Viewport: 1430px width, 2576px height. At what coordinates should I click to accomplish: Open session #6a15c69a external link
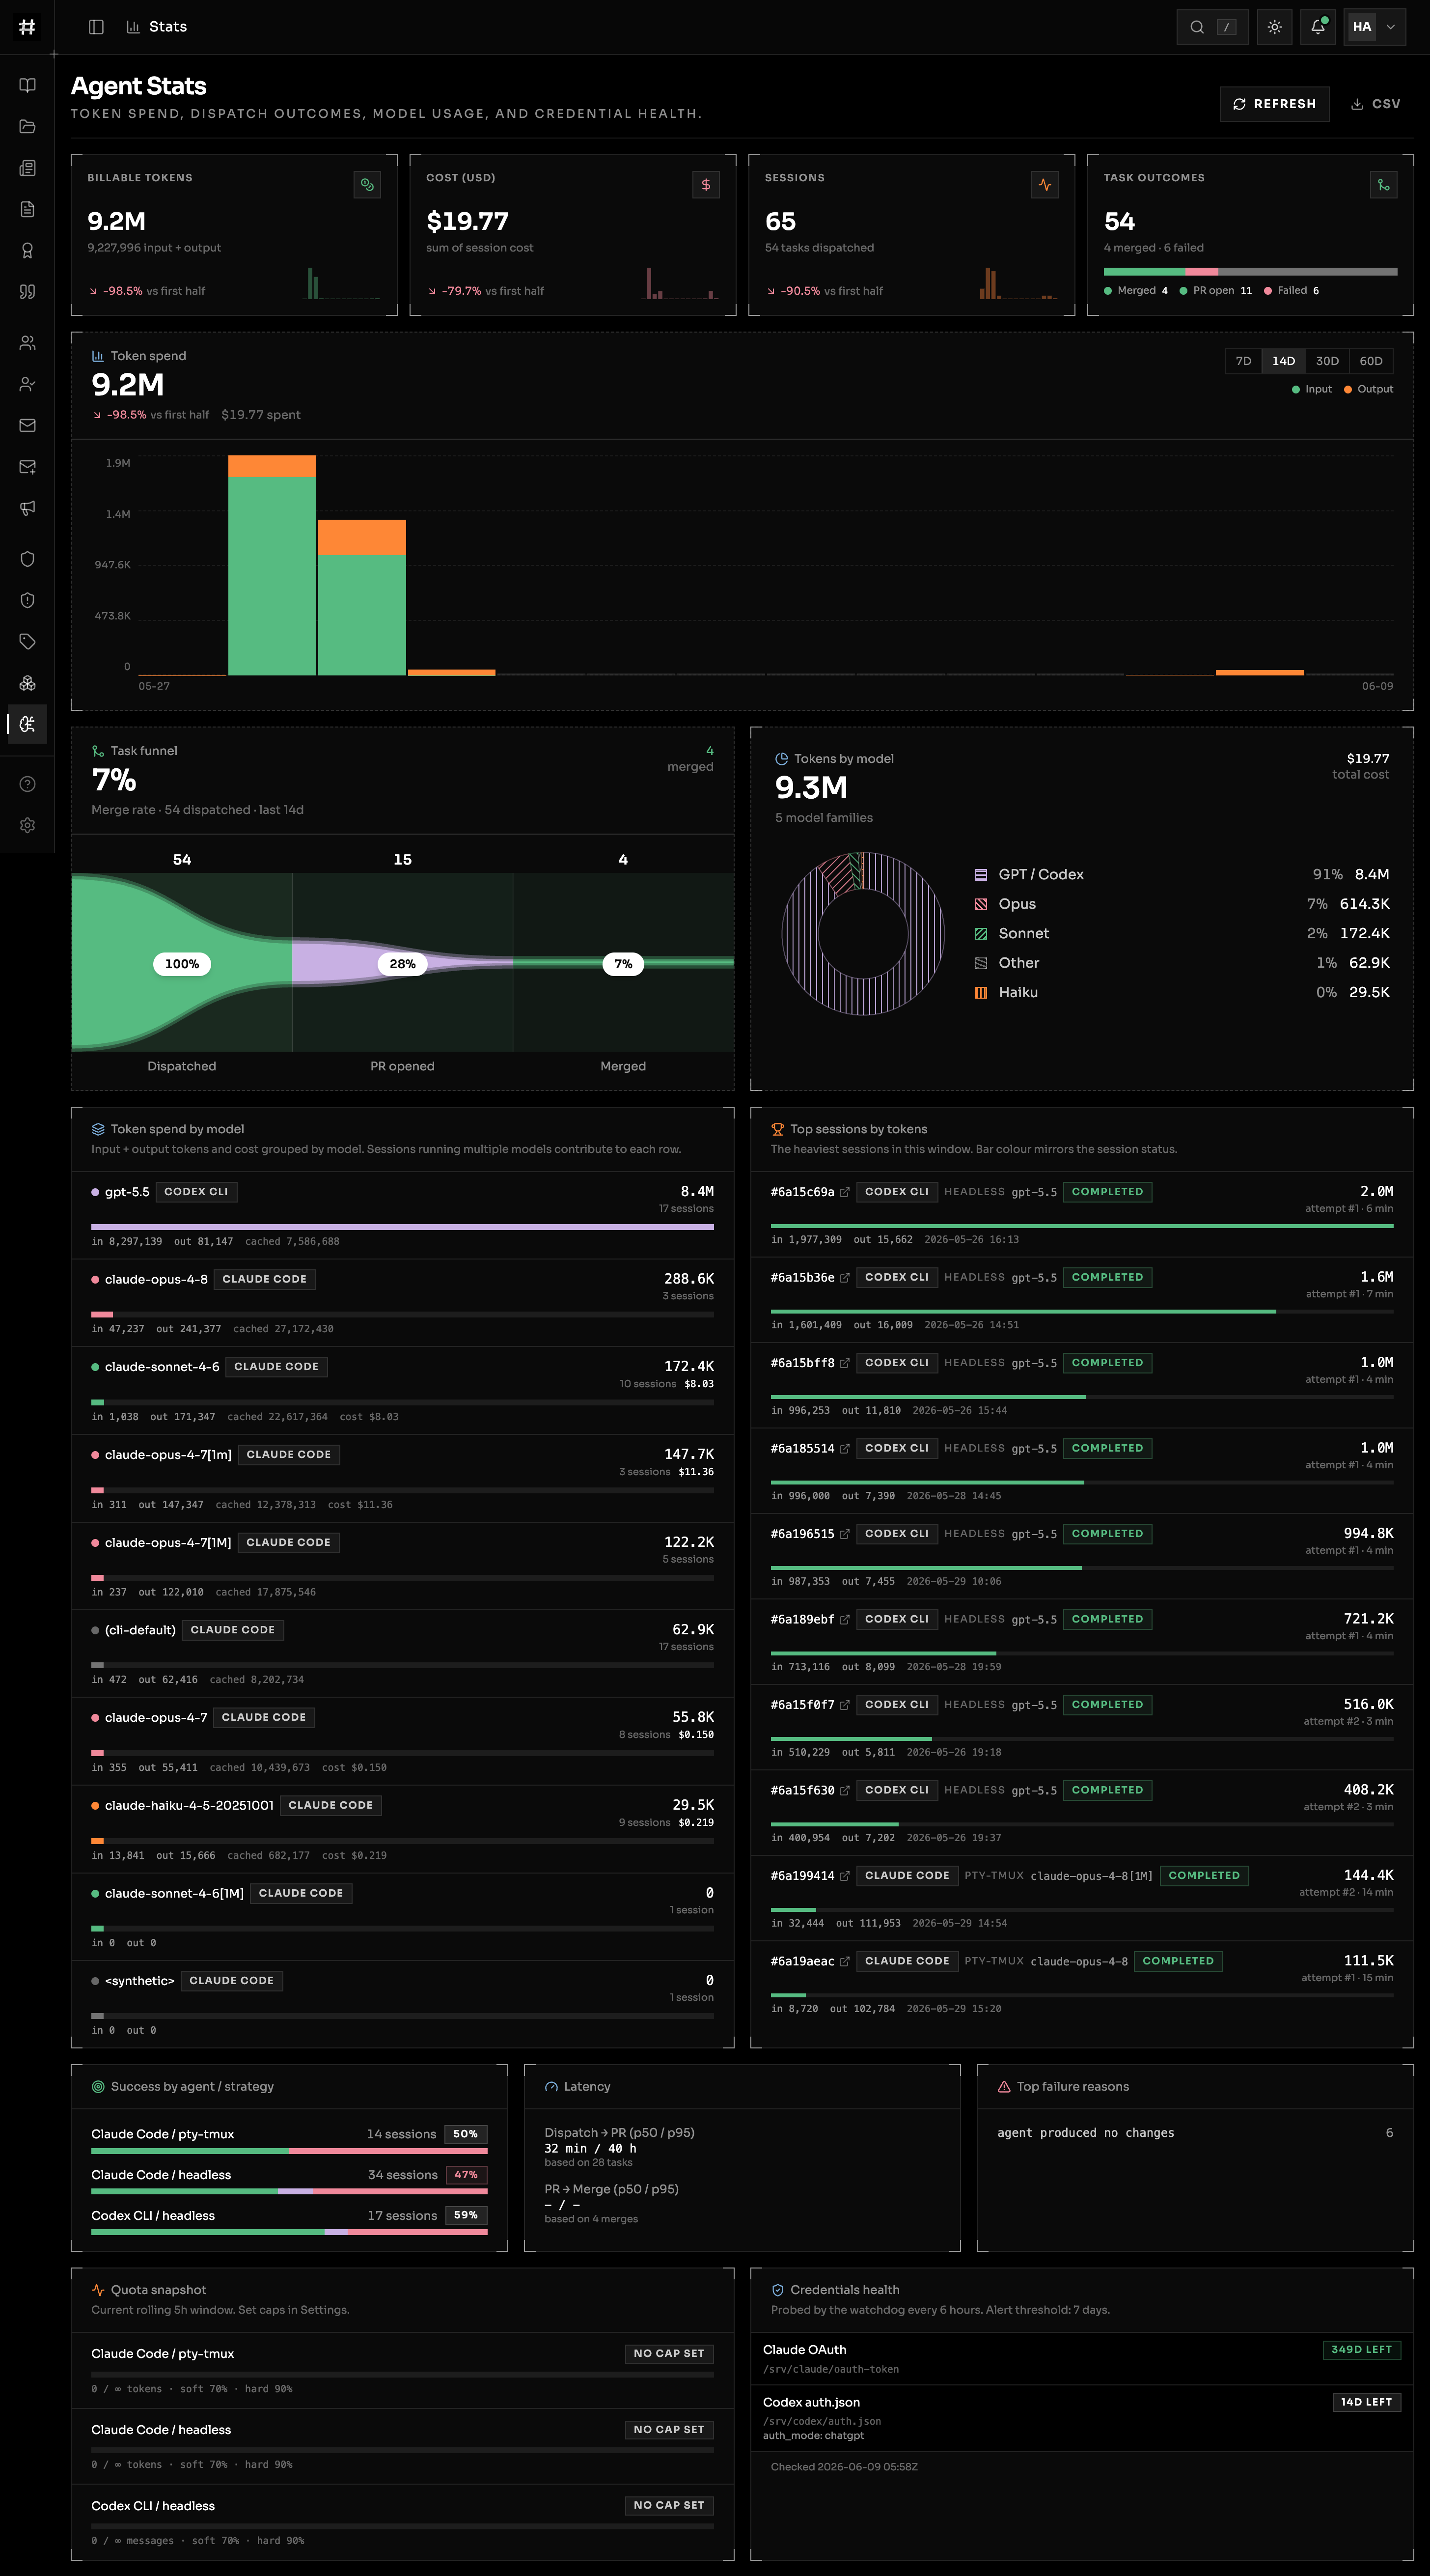coord(844,1192)
